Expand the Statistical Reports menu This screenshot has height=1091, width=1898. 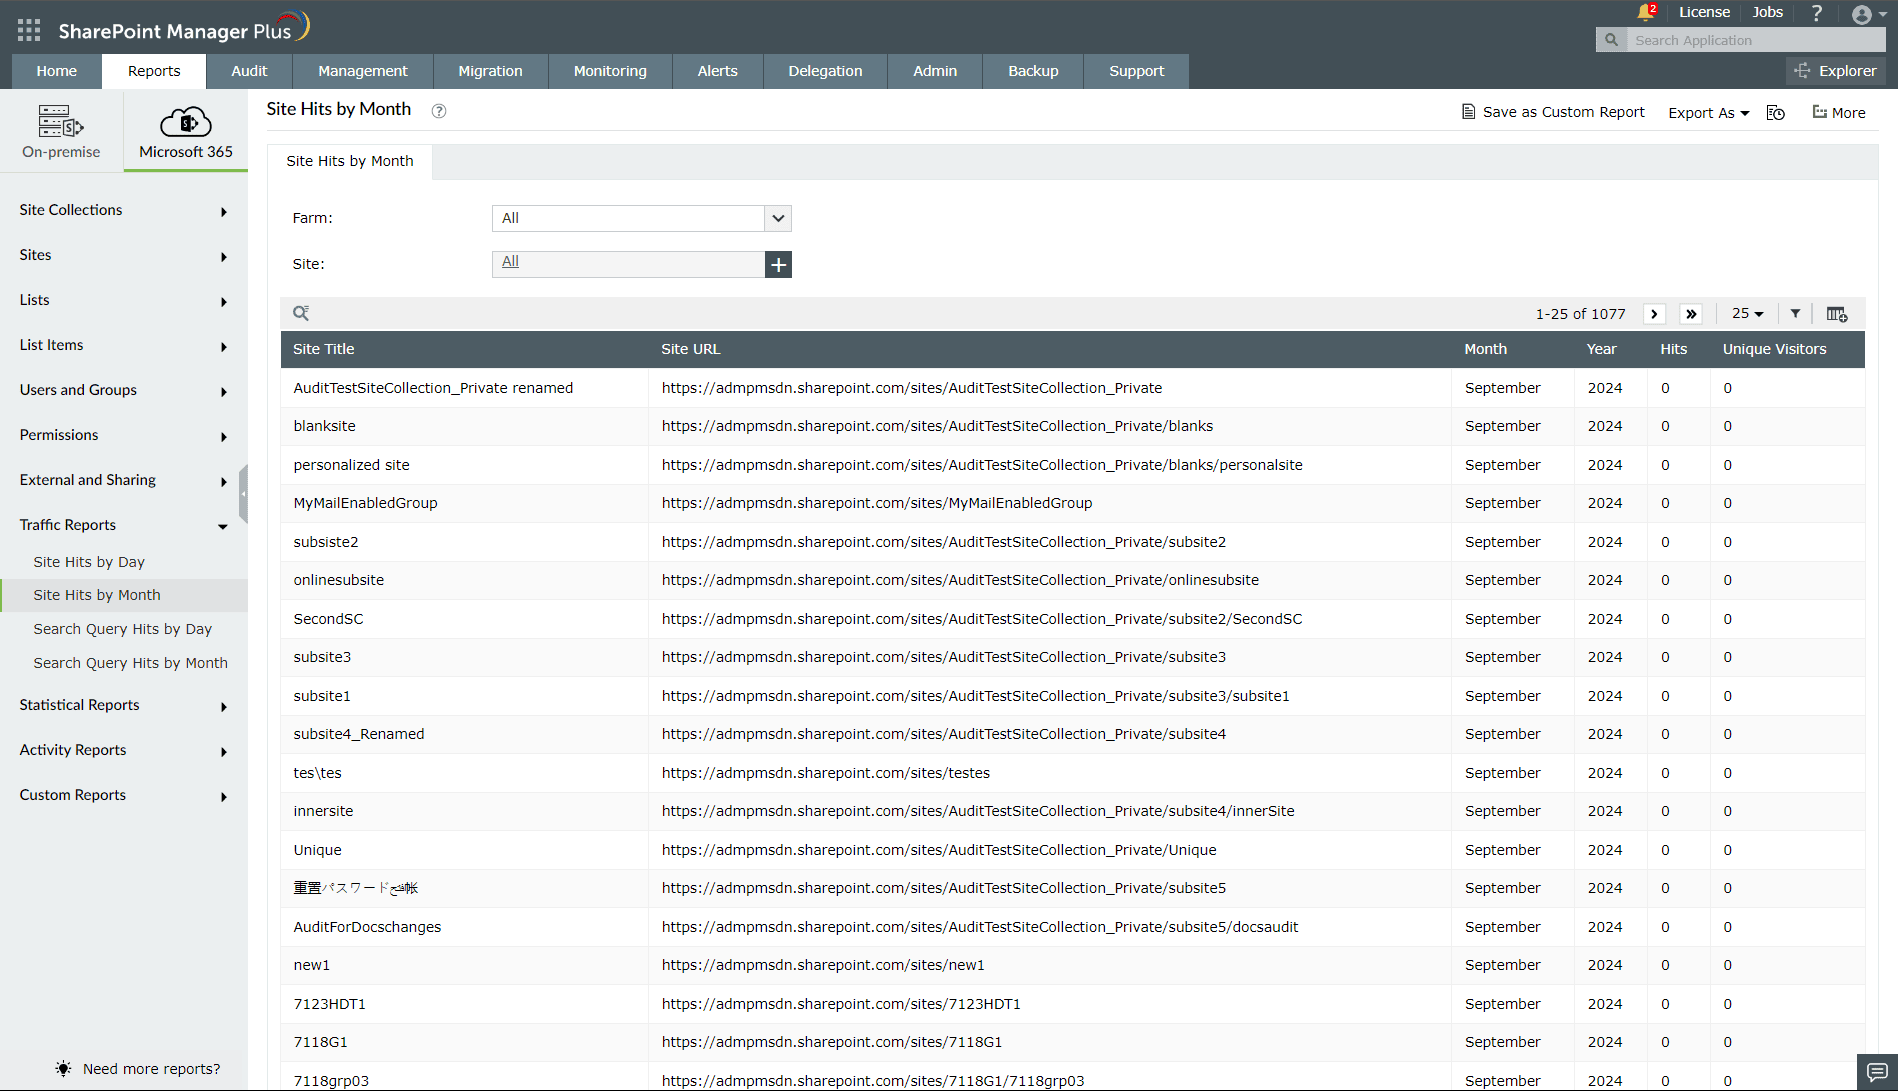(x=124, y=705)
